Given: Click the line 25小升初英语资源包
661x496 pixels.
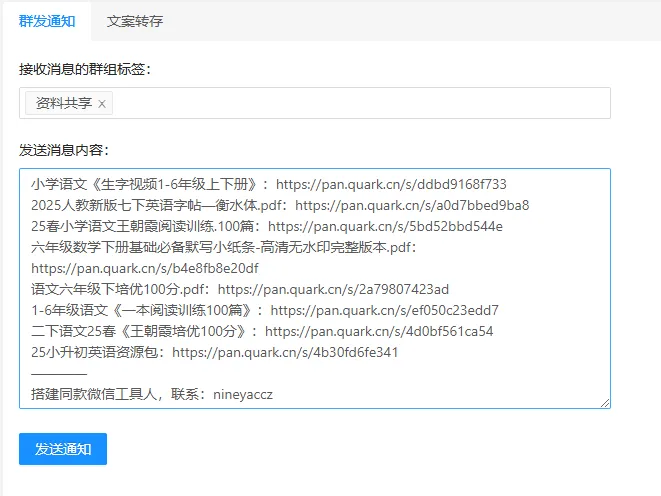Looking at the screenshot, I should (x=215, y=352).
